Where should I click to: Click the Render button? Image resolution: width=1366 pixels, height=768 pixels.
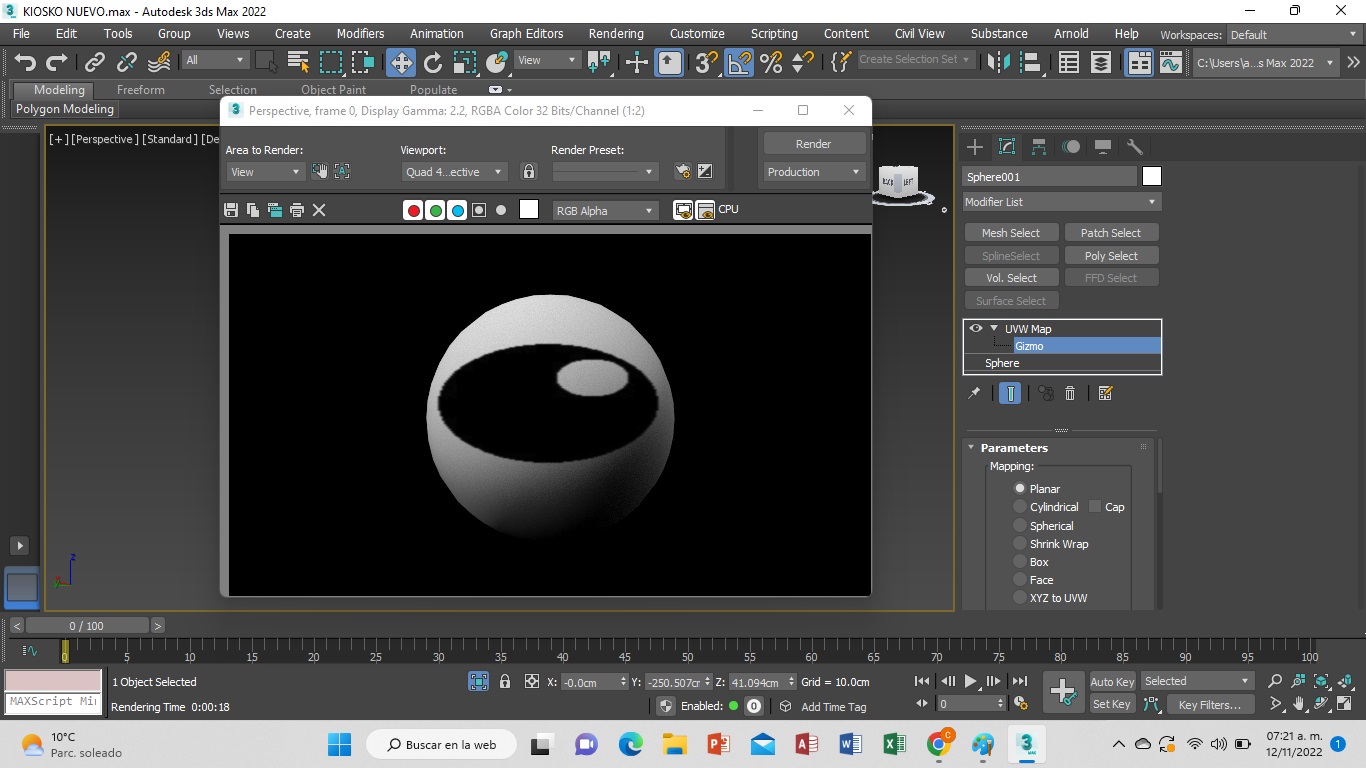813,144
